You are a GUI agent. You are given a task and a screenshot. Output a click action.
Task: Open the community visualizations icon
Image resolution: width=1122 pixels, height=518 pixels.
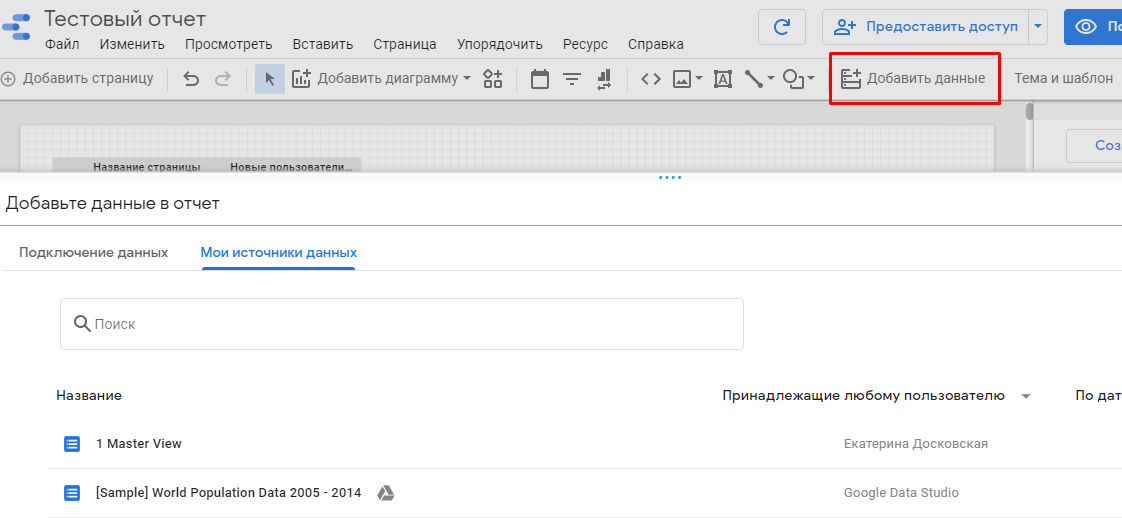point(492,79)
